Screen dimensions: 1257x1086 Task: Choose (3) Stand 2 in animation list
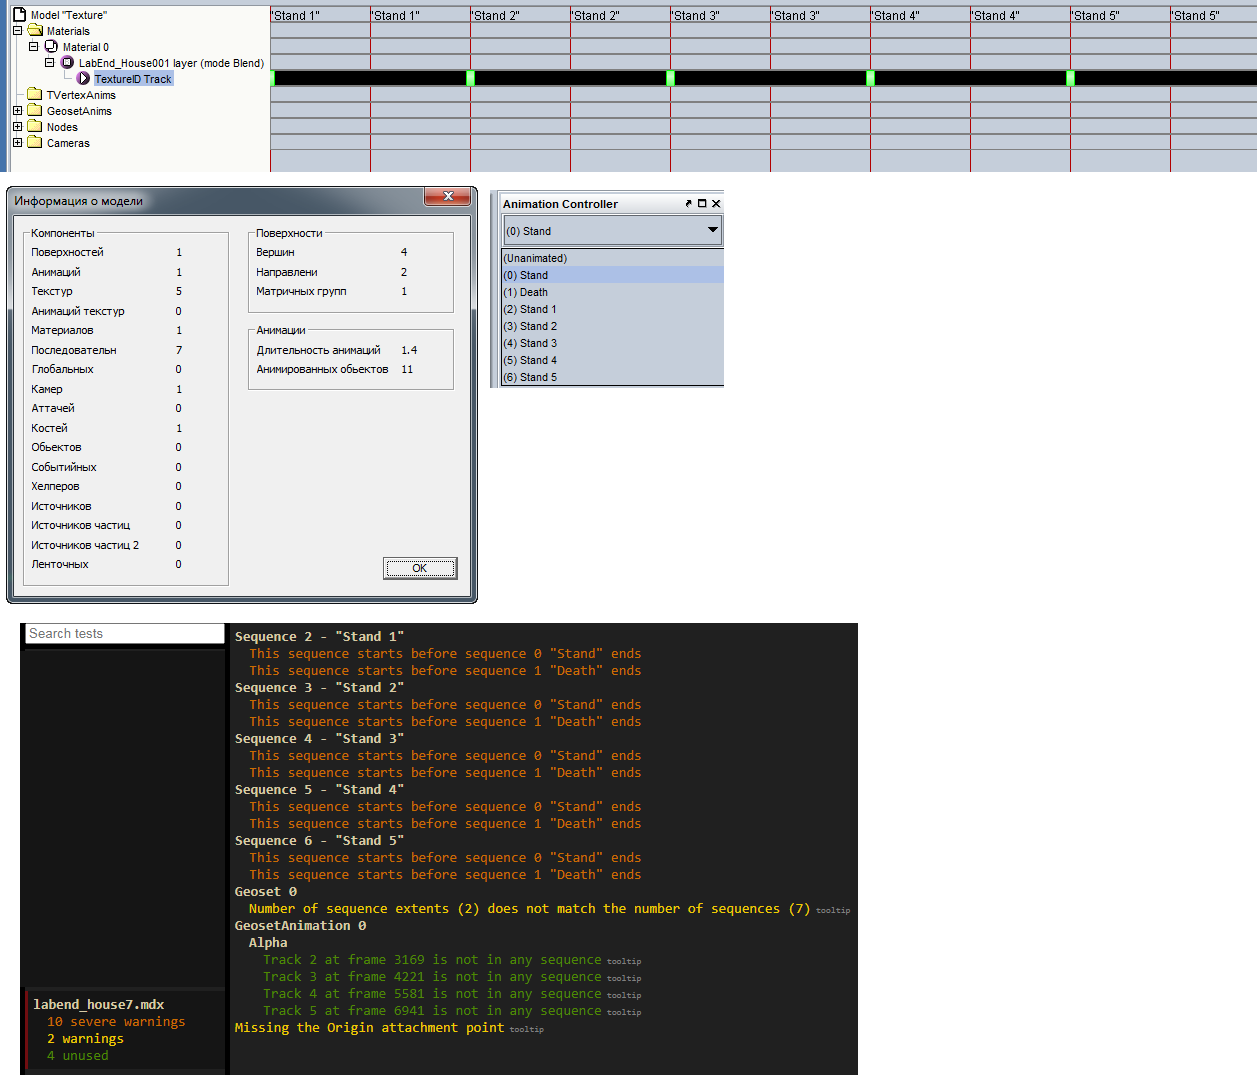[612, 326]
